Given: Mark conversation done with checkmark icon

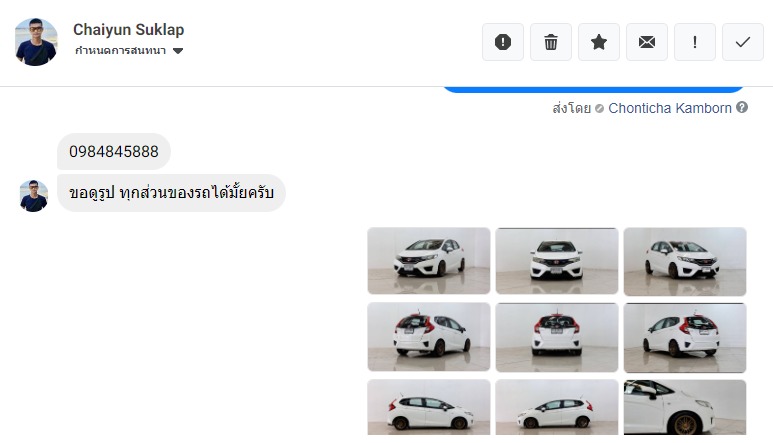Looking at the screenshot, I should pyautogui.click(x=742, y=42).
